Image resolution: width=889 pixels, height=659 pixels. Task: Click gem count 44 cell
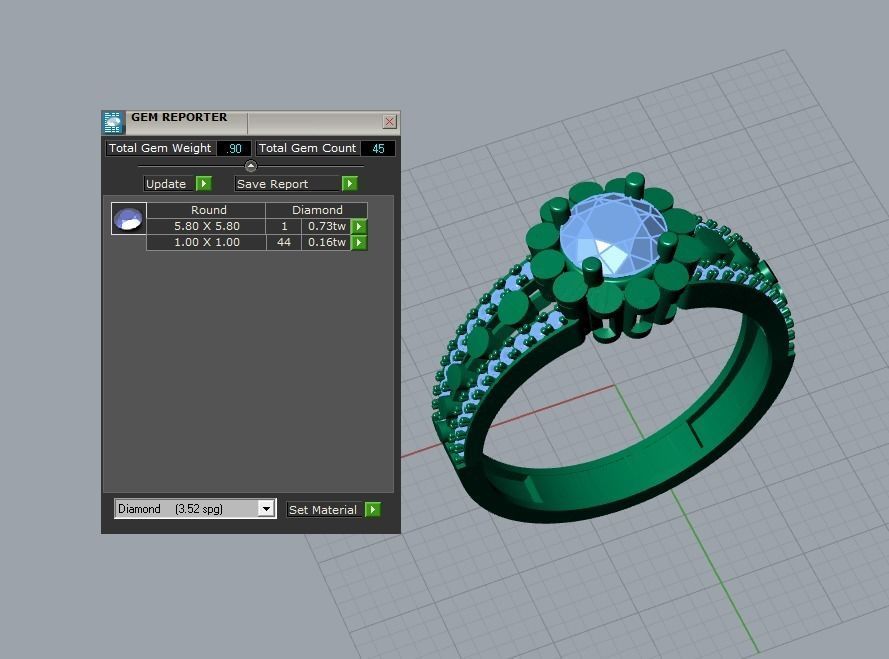(x=284, y=242)
